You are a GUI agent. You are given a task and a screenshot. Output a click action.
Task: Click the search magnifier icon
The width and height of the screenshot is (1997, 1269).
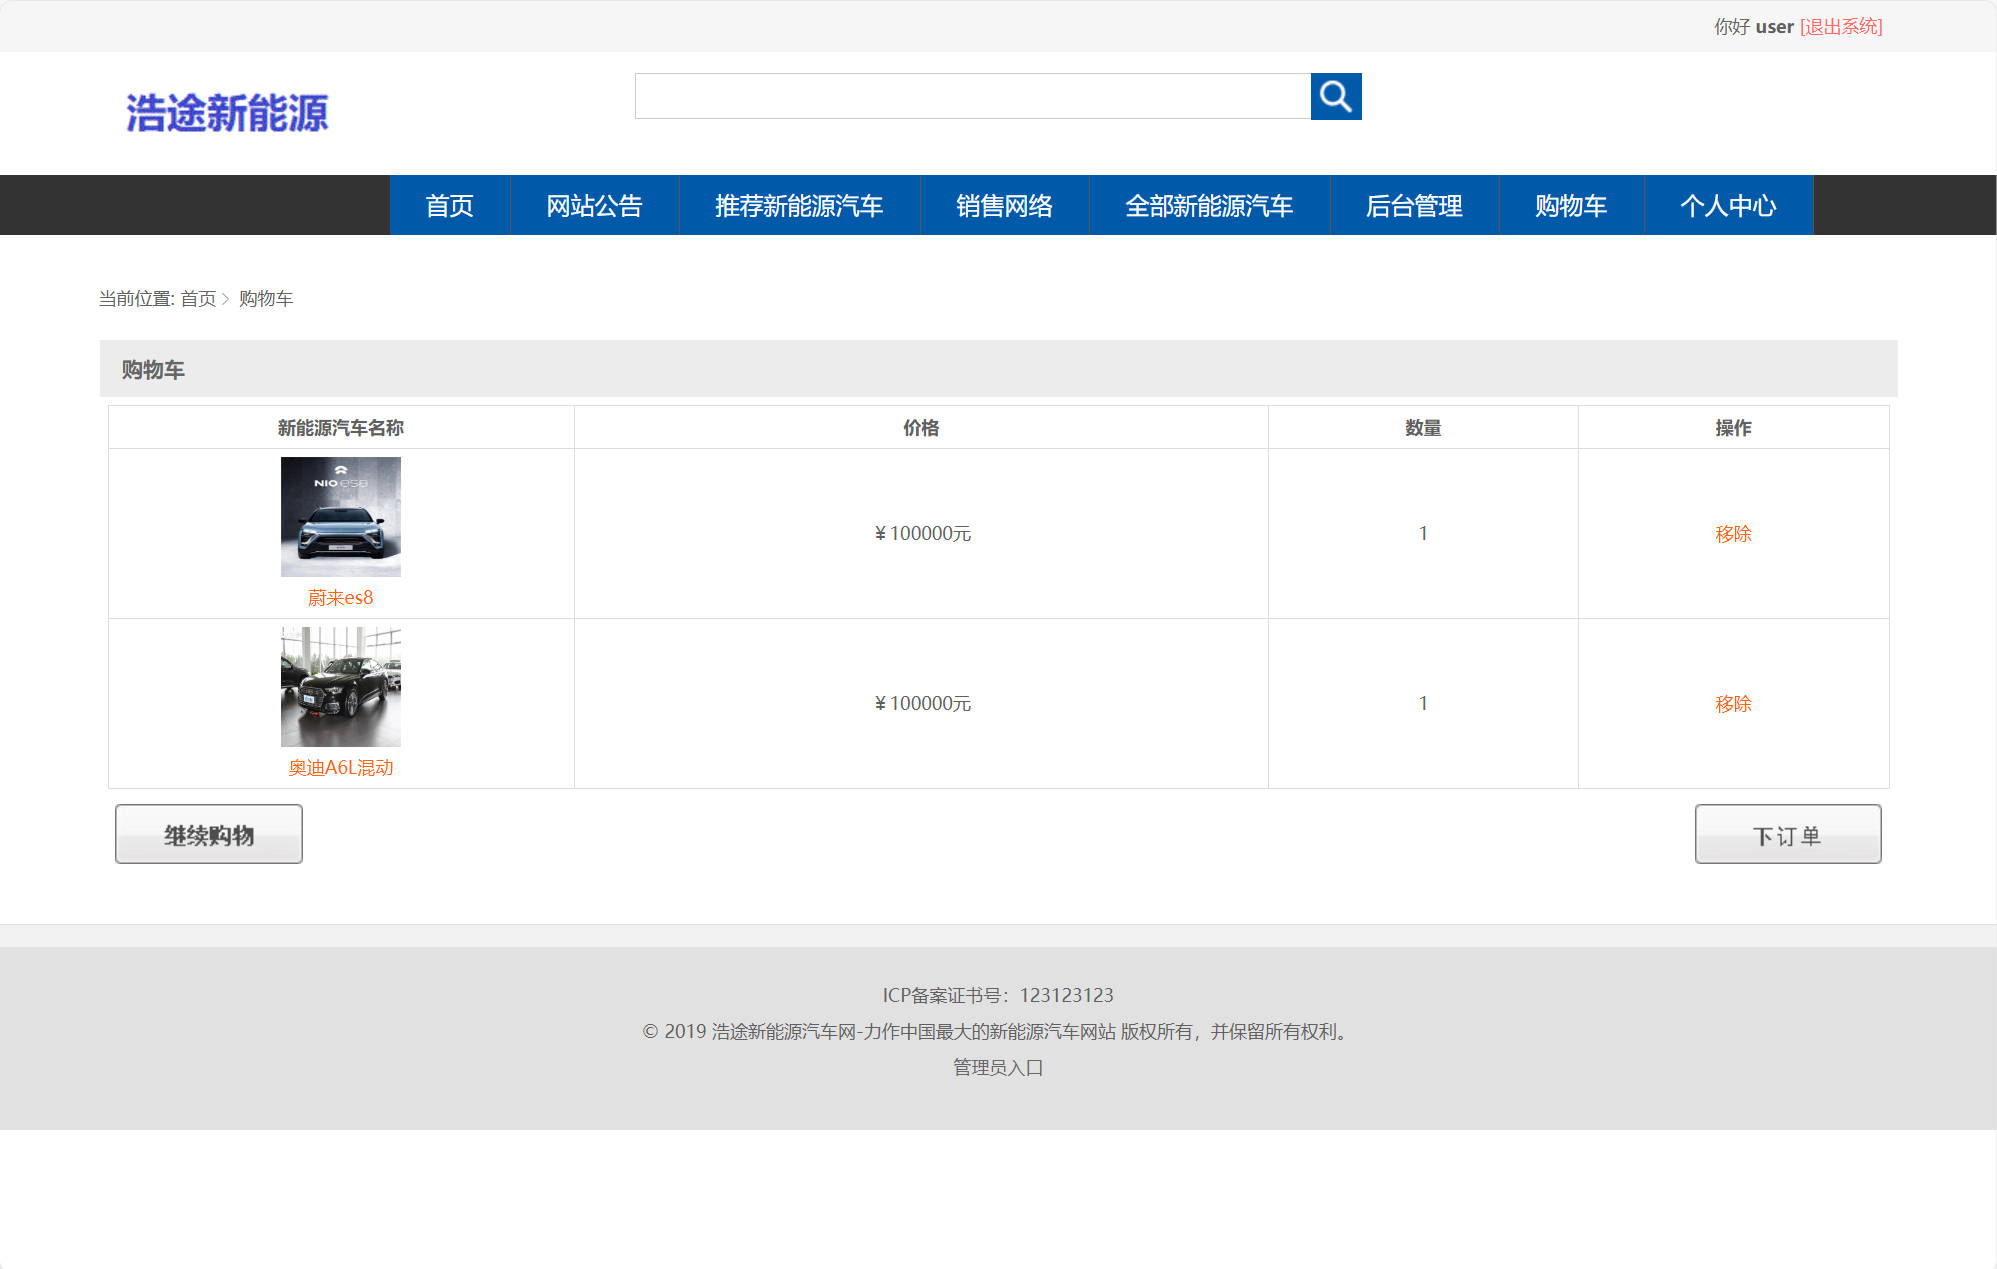(1336, 97)
